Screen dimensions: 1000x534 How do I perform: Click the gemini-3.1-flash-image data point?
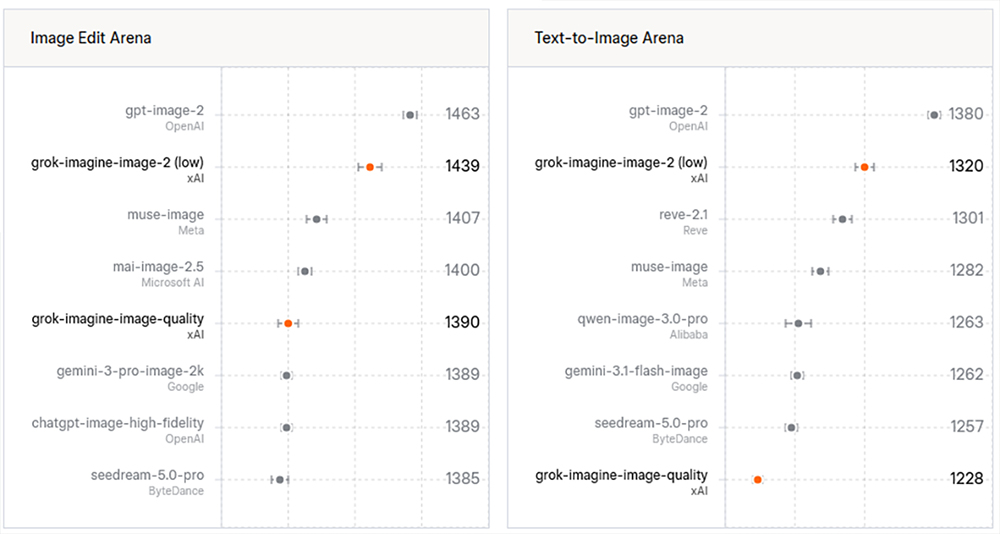[797, 375]
